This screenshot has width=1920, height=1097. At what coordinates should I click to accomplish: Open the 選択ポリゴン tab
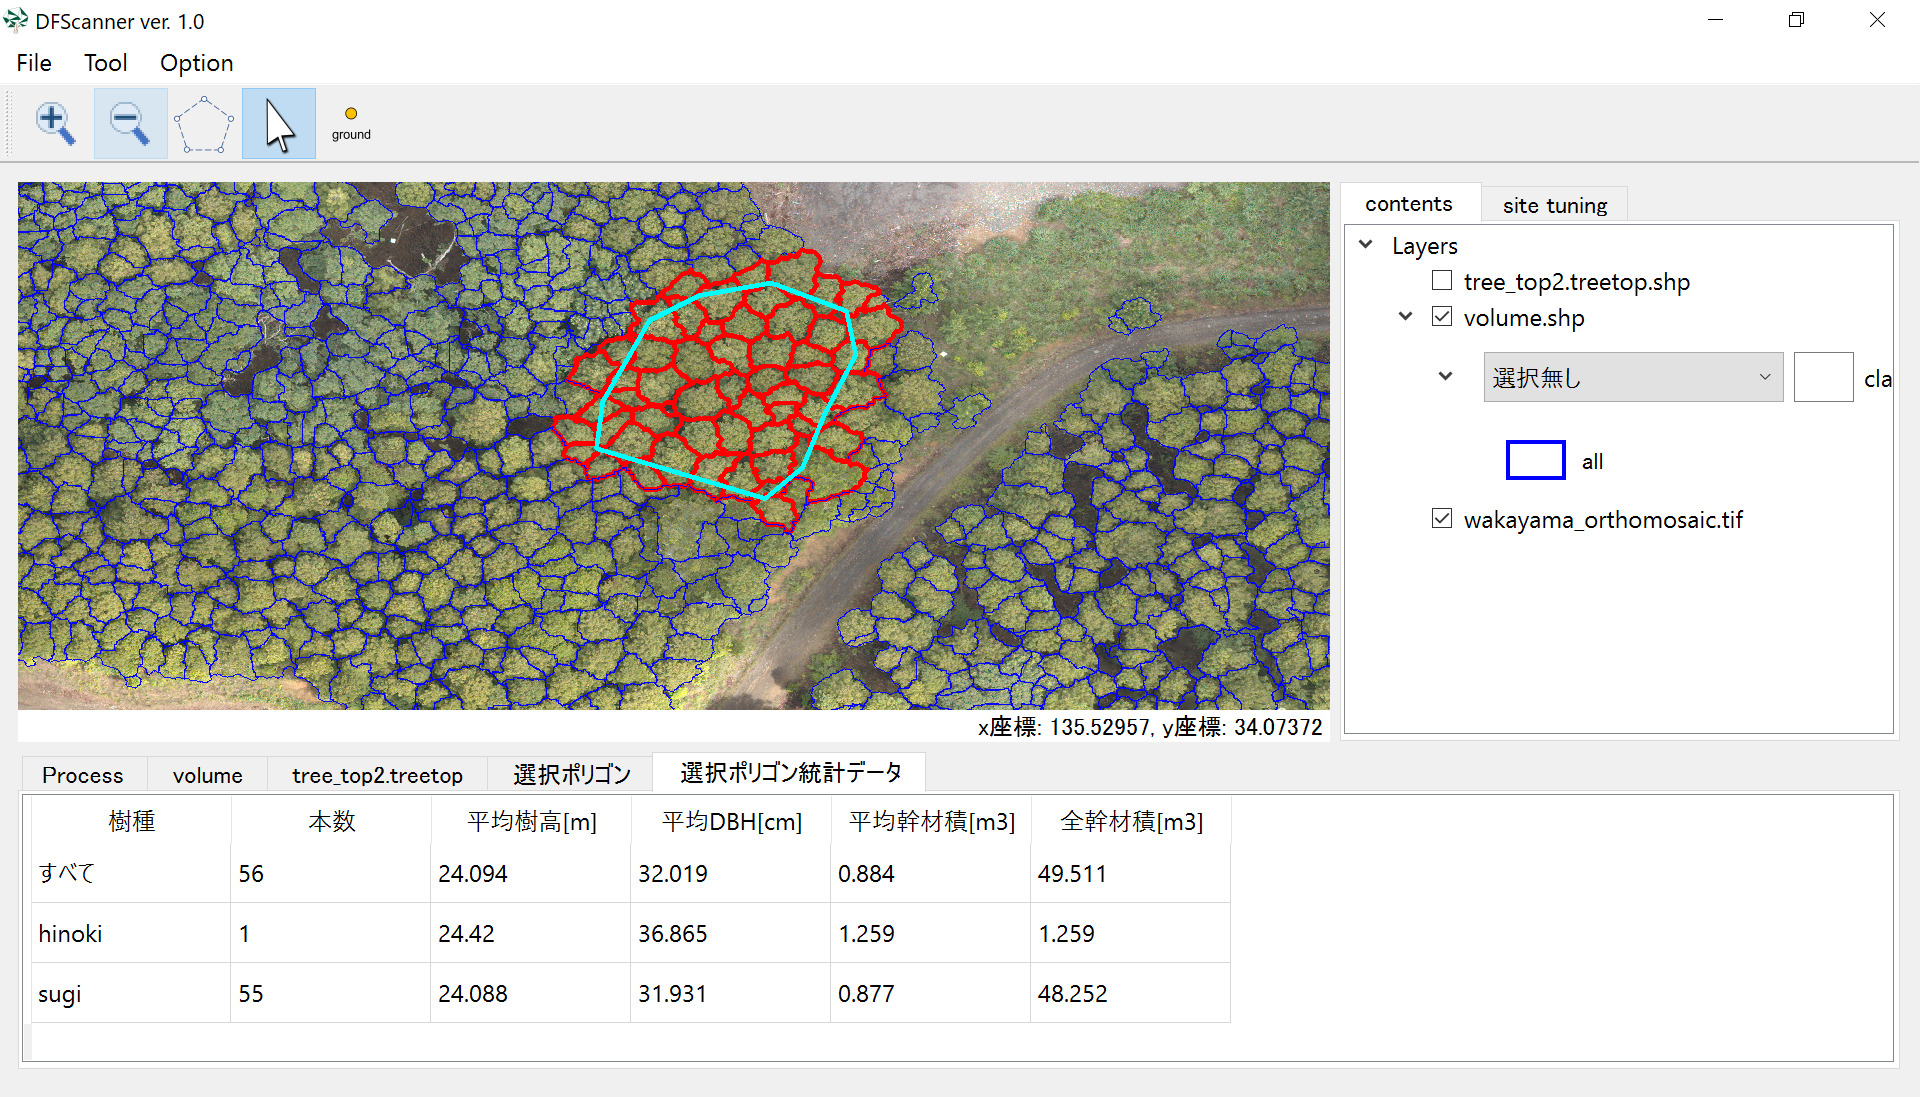point(571,775)
